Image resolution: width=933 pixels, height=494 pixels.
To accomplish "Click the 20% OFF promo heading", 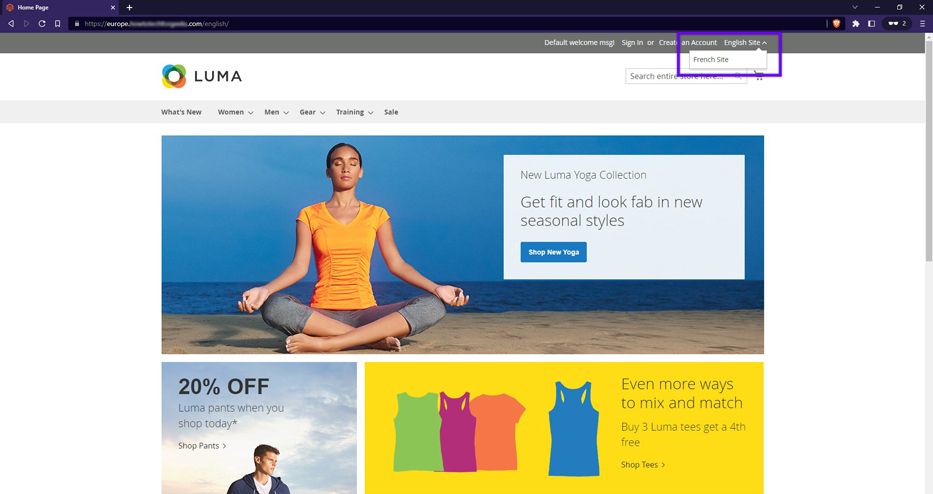I will pyautogui.click(x=224, y=387).
